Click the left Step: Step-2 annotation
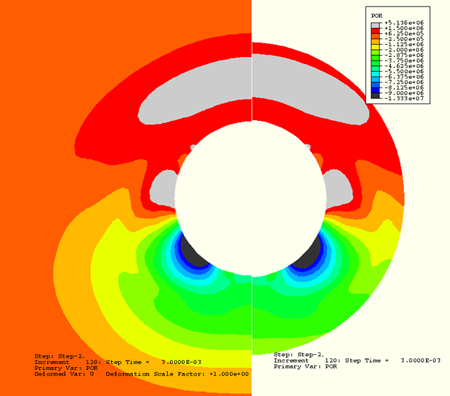Screen dimensions: 450x396 point(60,356)
